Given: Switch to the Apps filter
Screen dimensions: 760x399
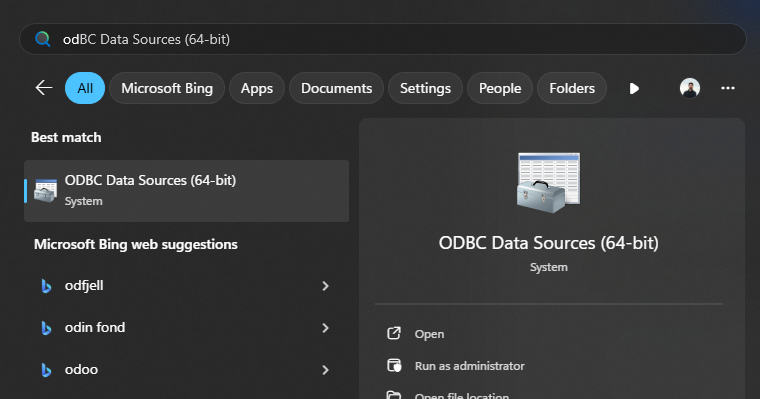Looking at the screenshot, I should point(256,88).
